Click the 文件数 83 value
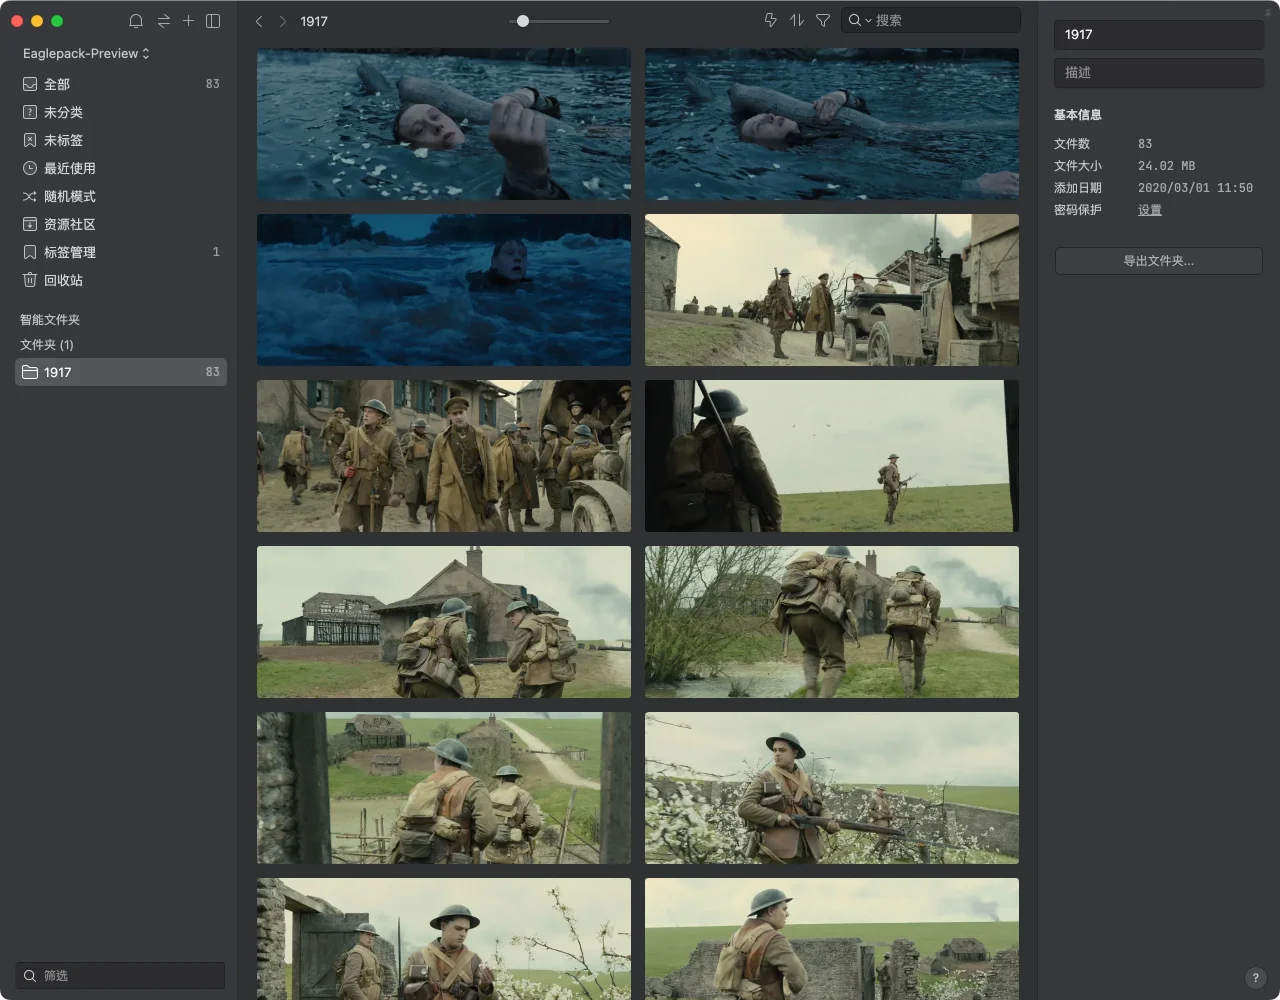 pos(1145,144)
